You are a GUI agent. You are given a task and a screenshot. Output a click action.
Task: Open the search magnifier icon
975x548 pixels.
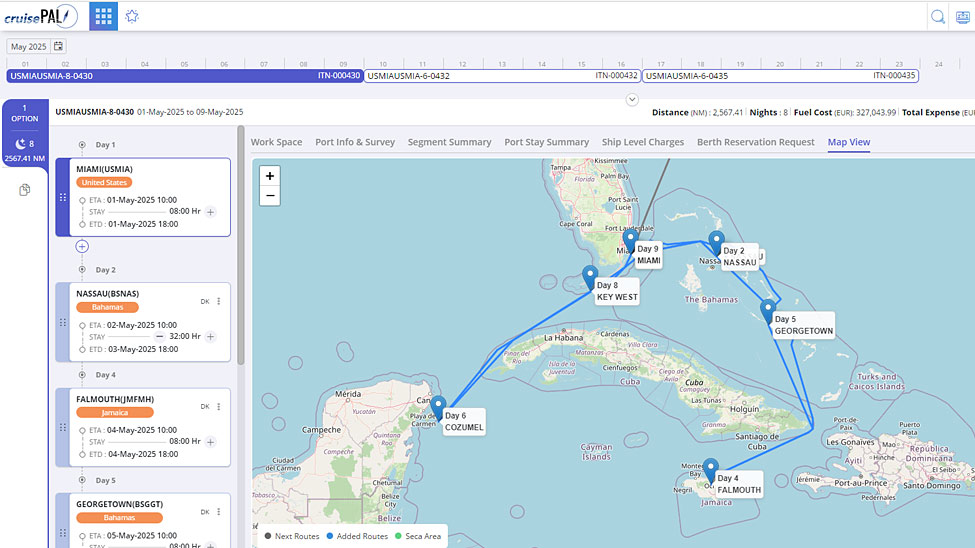(x=938, y=16)
